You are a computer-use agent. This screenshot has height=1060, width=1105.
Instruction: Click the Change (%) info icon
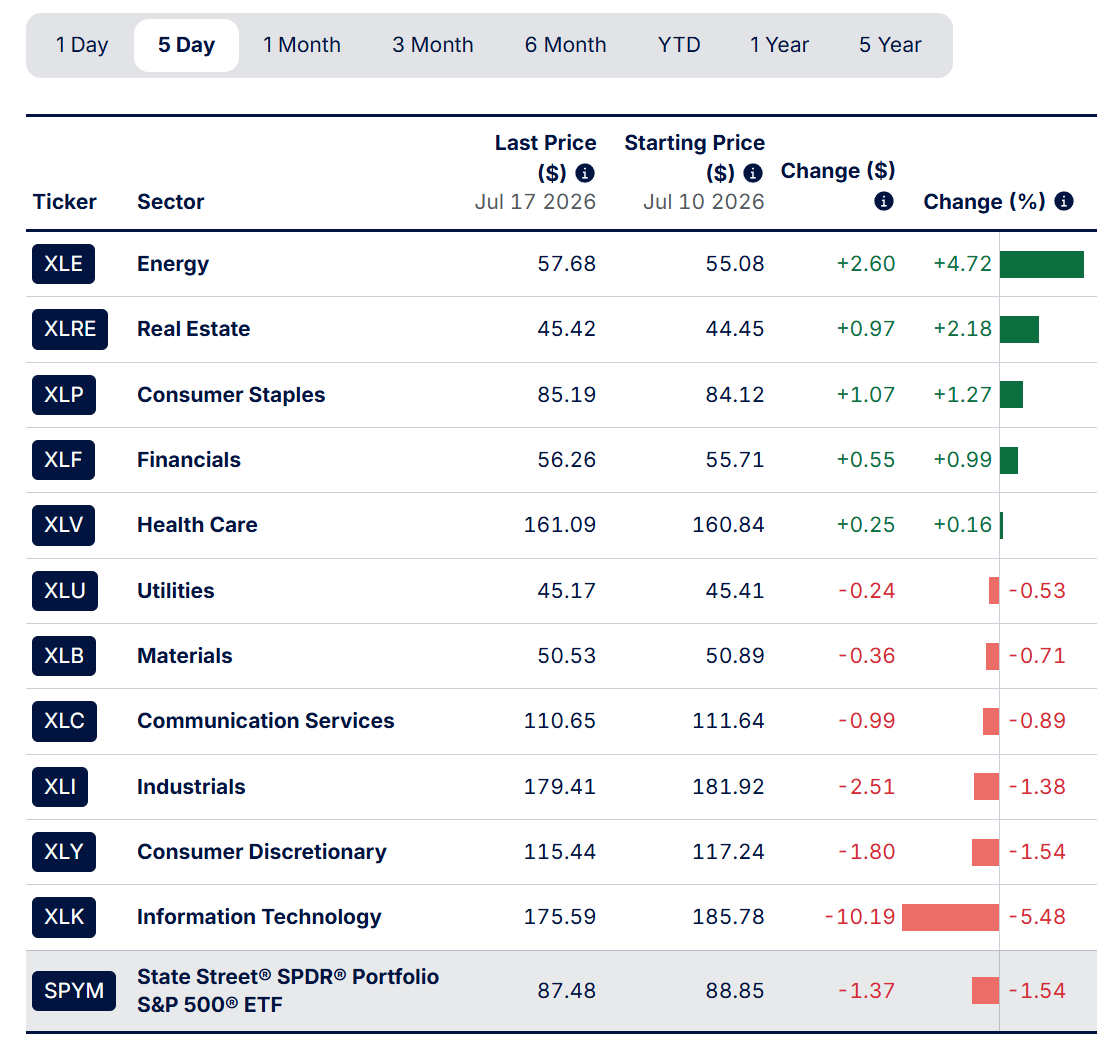tap(1063, 201)
